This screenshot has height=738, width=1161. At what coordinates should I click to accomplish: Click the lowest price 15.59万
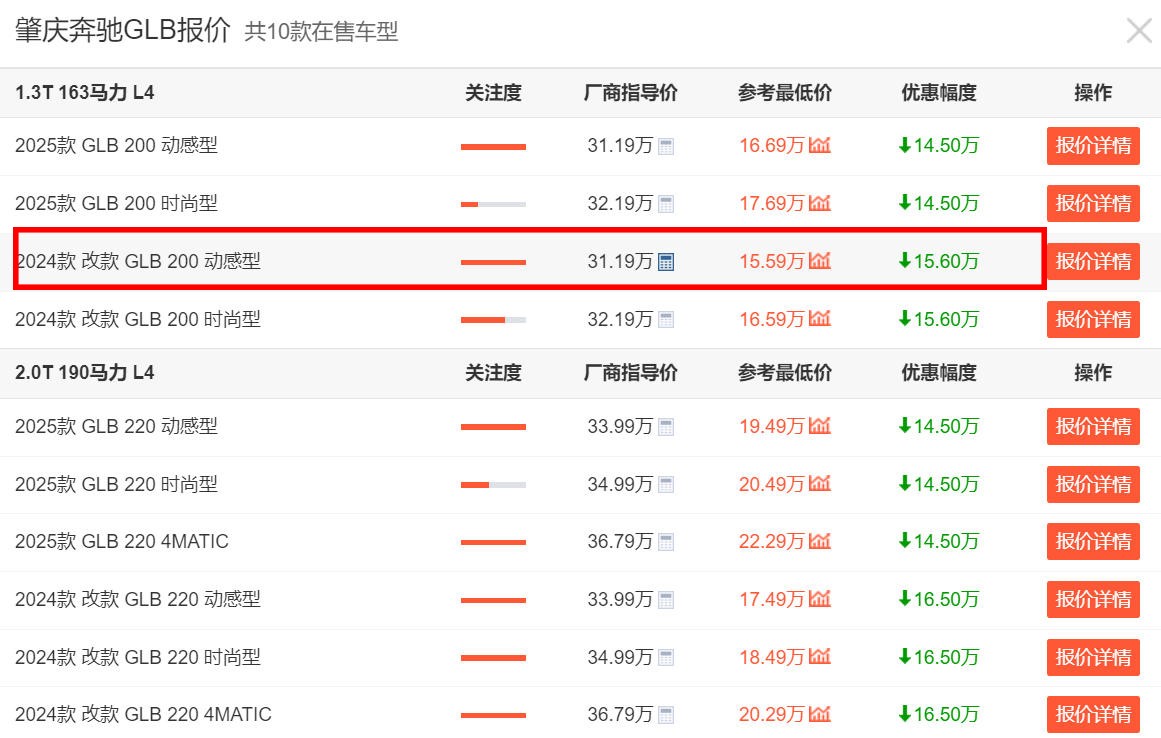pos(772,261)
